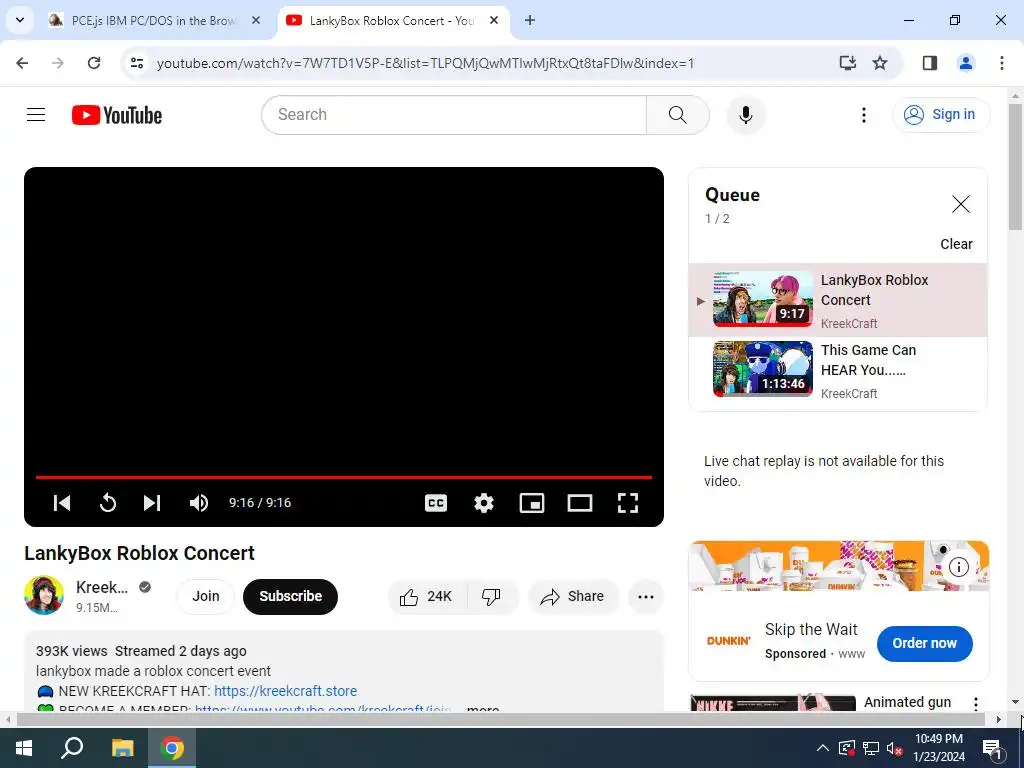Screen dimensions: 1024x768
Task: Join the KreekCraft channel membership
Action: coord(206,596)
